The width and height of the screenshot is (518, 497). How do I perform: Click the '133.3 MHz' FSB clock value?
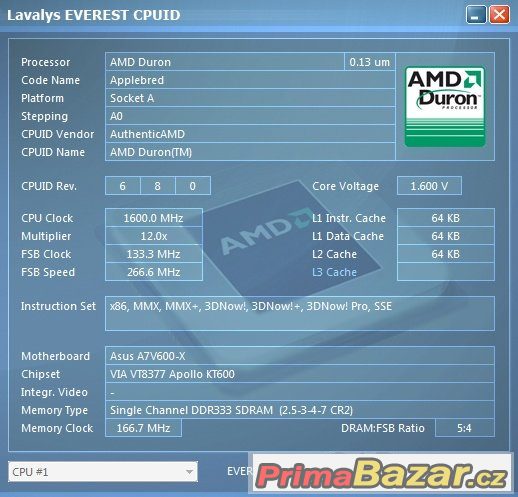point(154,254)
